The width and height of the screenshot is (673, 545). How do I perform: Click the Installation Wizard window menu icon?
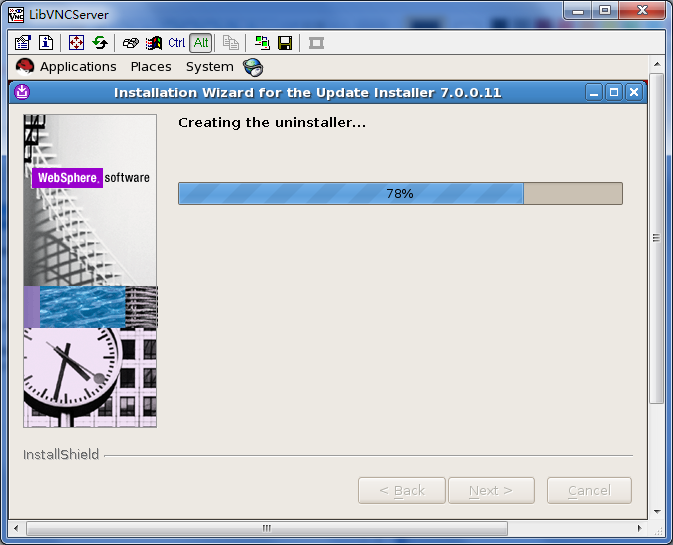point(22,92)
